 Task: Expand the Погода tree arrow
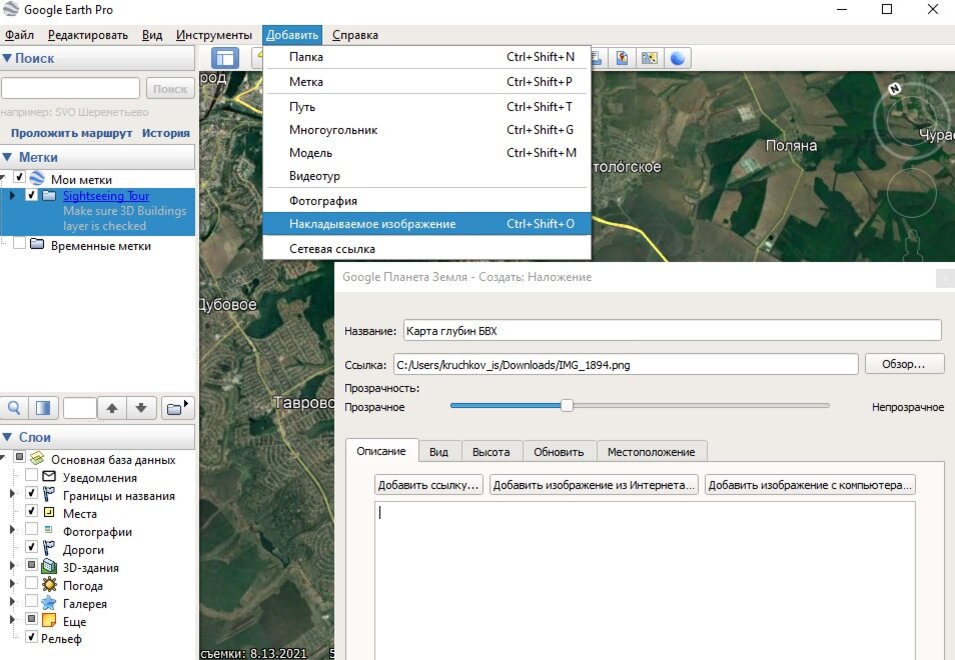point(12,583)
